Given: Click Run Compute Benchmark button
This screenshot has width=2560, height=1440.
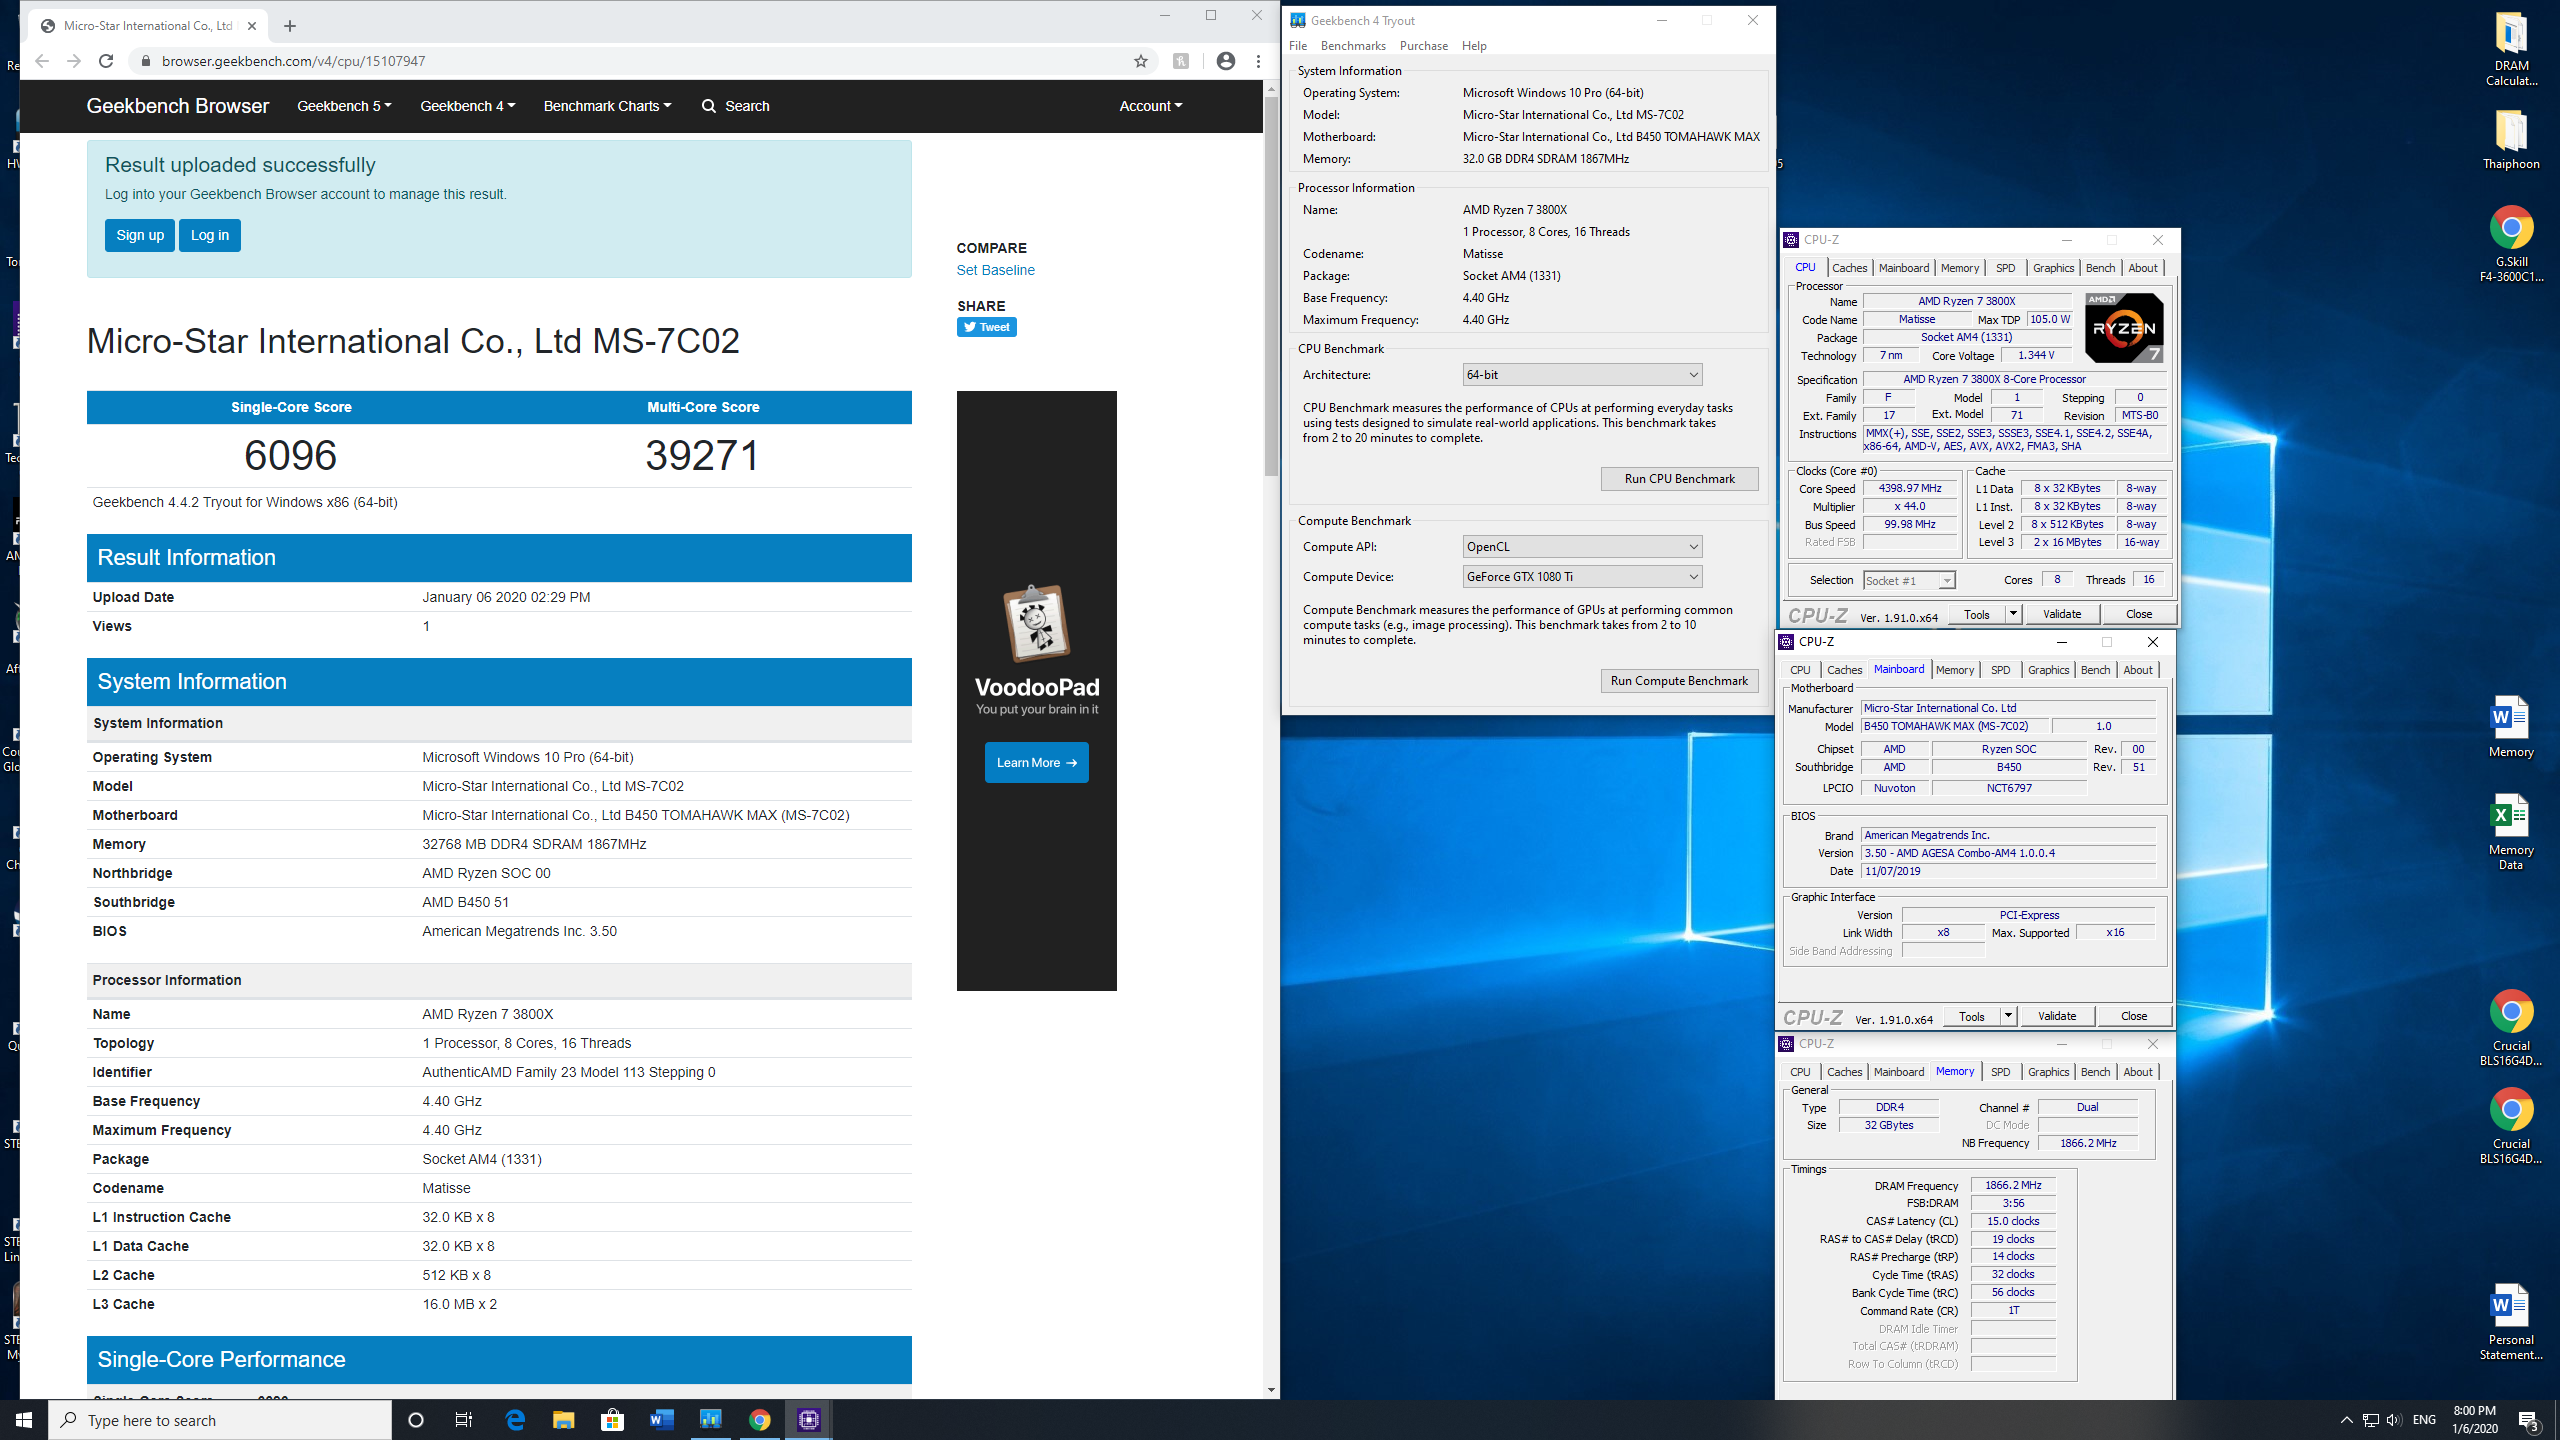Looking at the screenshot, I should click(x=1679, y=681).
